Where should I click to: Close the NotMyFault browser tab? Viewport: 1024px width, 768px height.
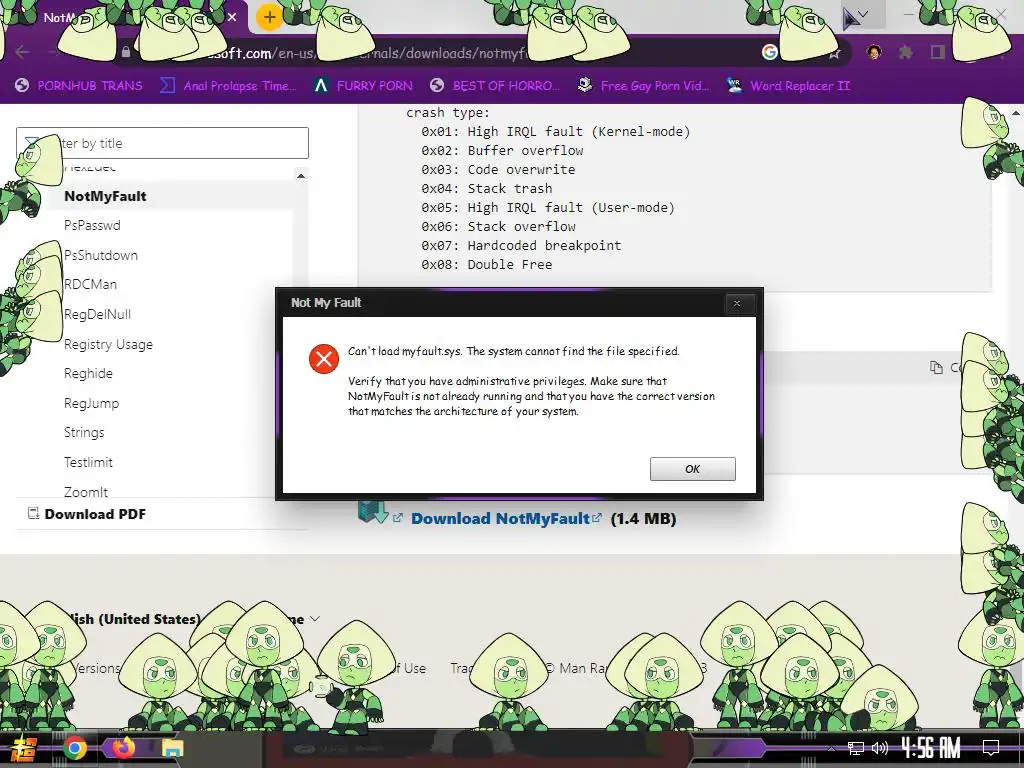point(232,17)
